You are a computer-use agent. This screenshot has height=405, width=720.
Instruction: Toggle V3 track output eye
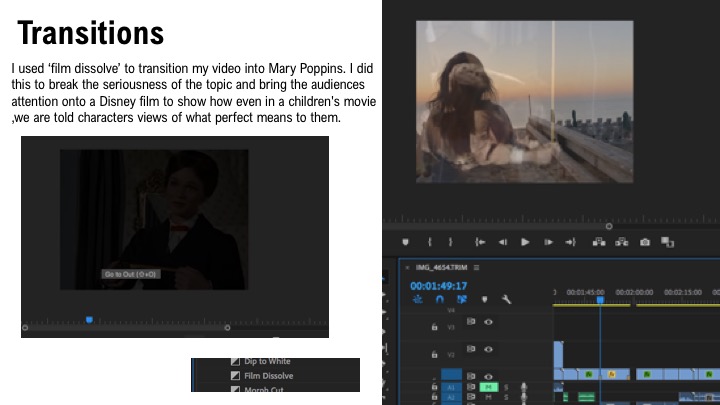pyautogui.click(x=489, y=322)
